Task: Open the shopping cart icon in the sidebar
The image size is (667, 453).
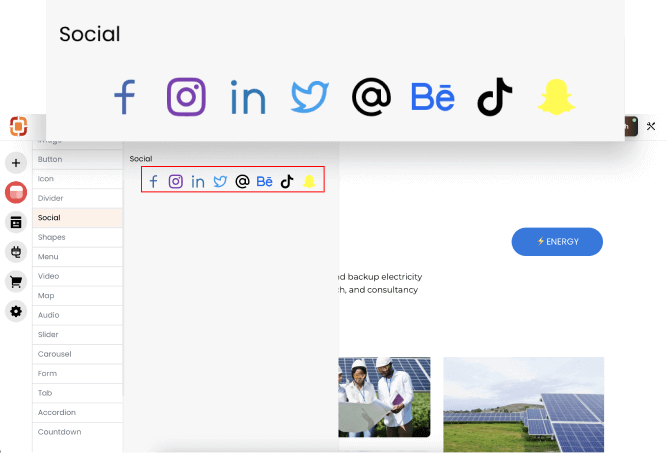Action: [16, 282]
